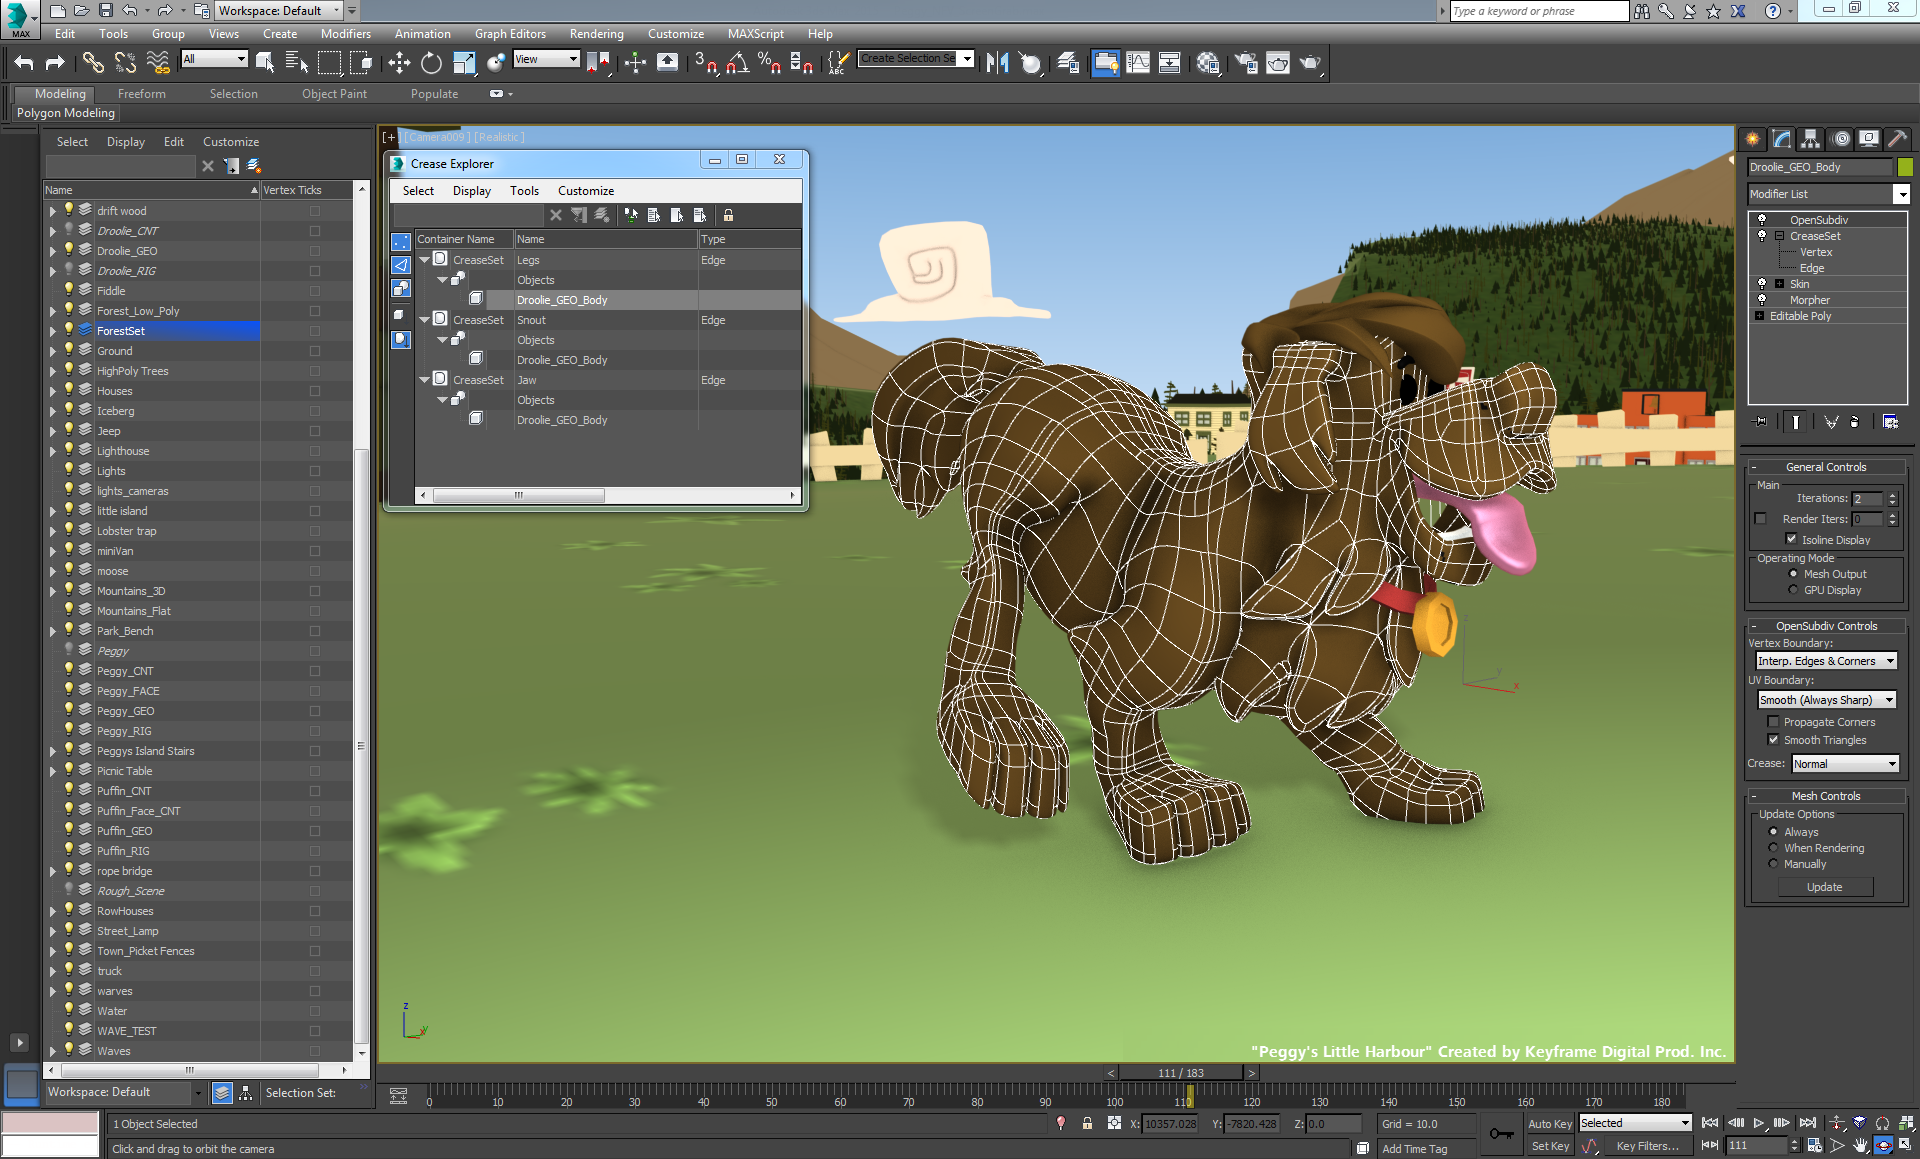1920x1159 pixels.
Task: Select the Move tool in main toolbar
Action: click(x=399, y=63)
